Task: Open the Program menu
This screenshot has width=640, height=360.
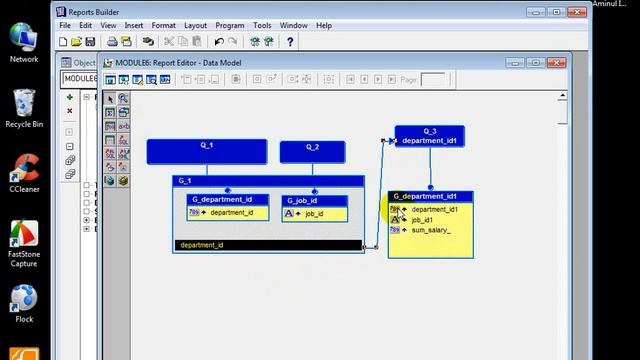Action: pos(230,25)
